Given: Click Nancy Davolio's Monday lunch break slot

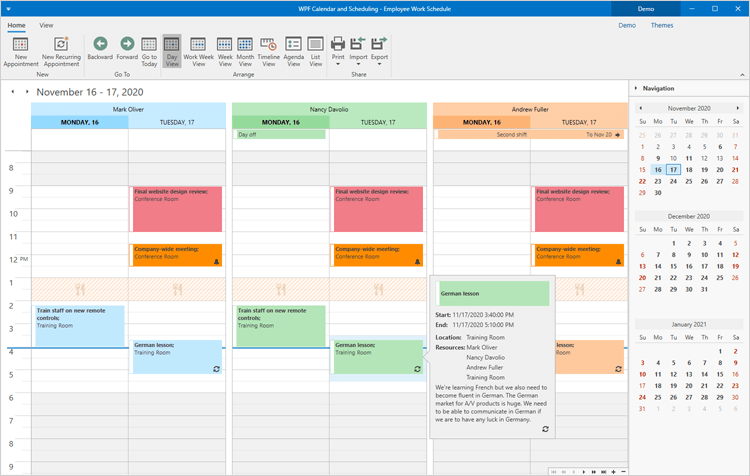Looking at the screenshot, I should (x=281, y=289).
